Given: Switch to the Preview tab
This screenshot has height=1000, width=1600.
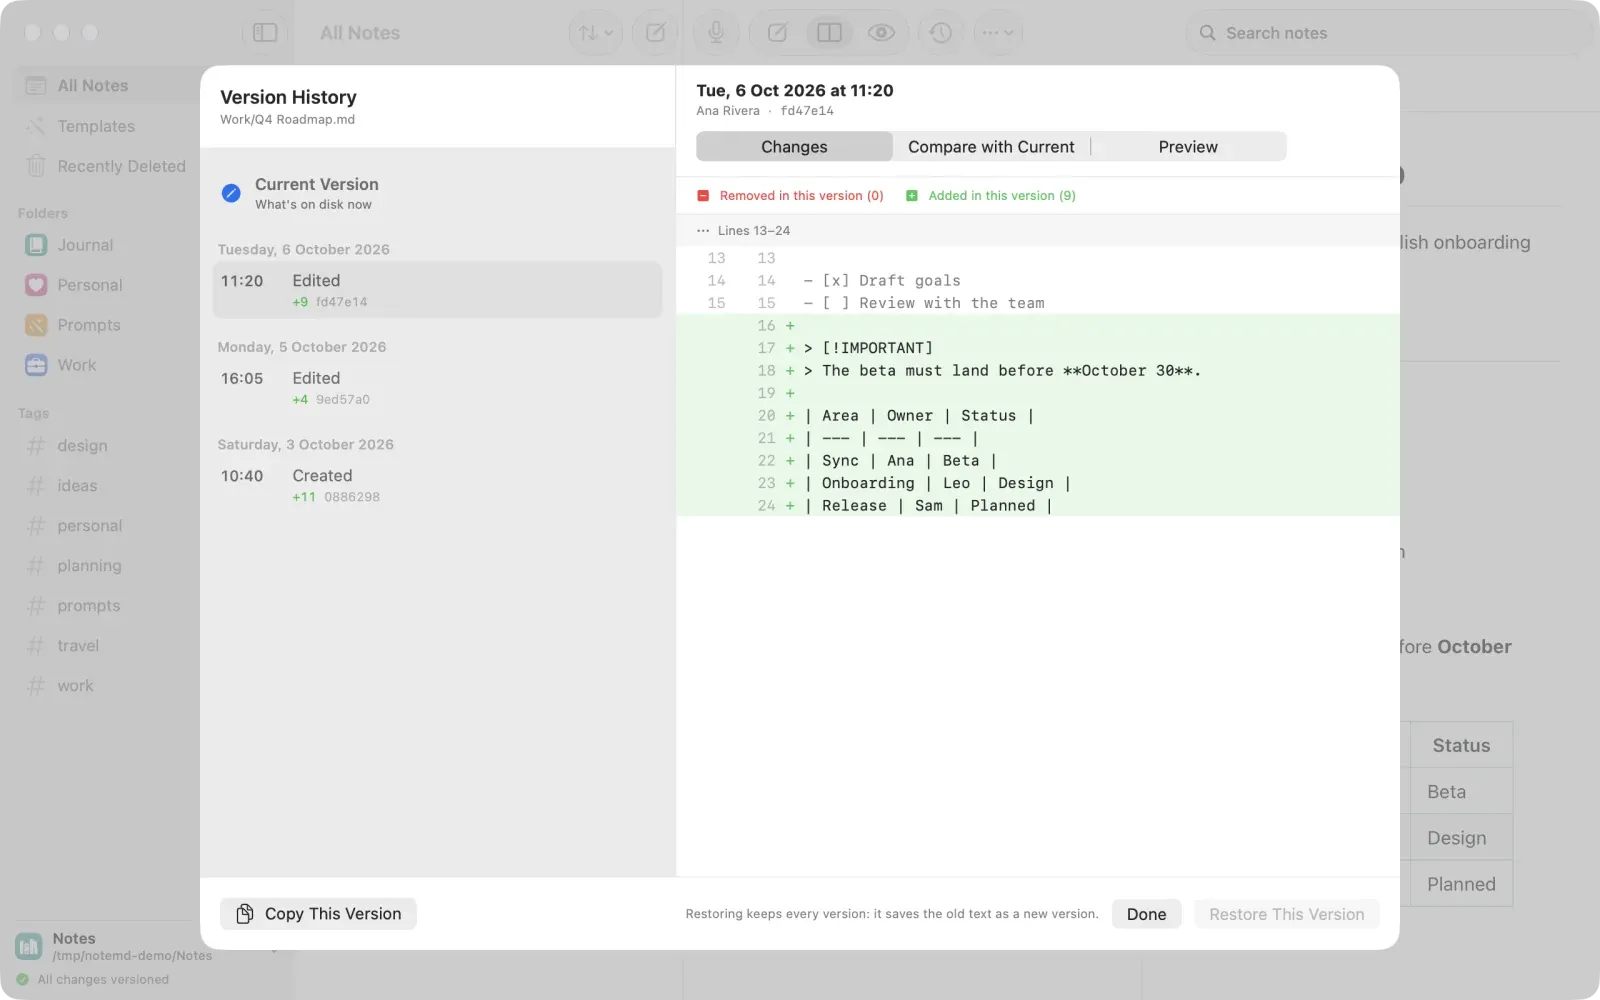Looking at the screenshot, I should (1188, 147).
